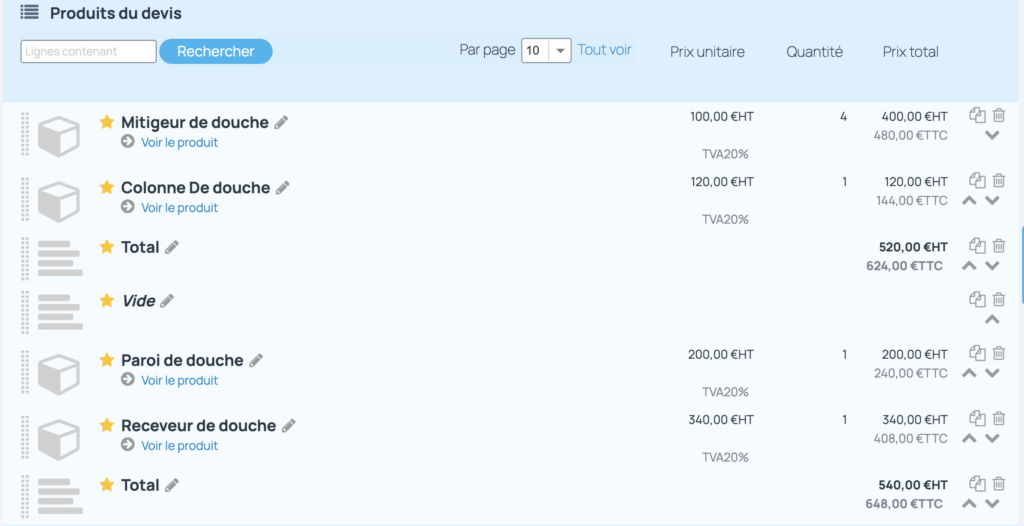The image size is (1024, 526).
Task: Delete the Colonne De douche line
Action: [x=999, y=180]
